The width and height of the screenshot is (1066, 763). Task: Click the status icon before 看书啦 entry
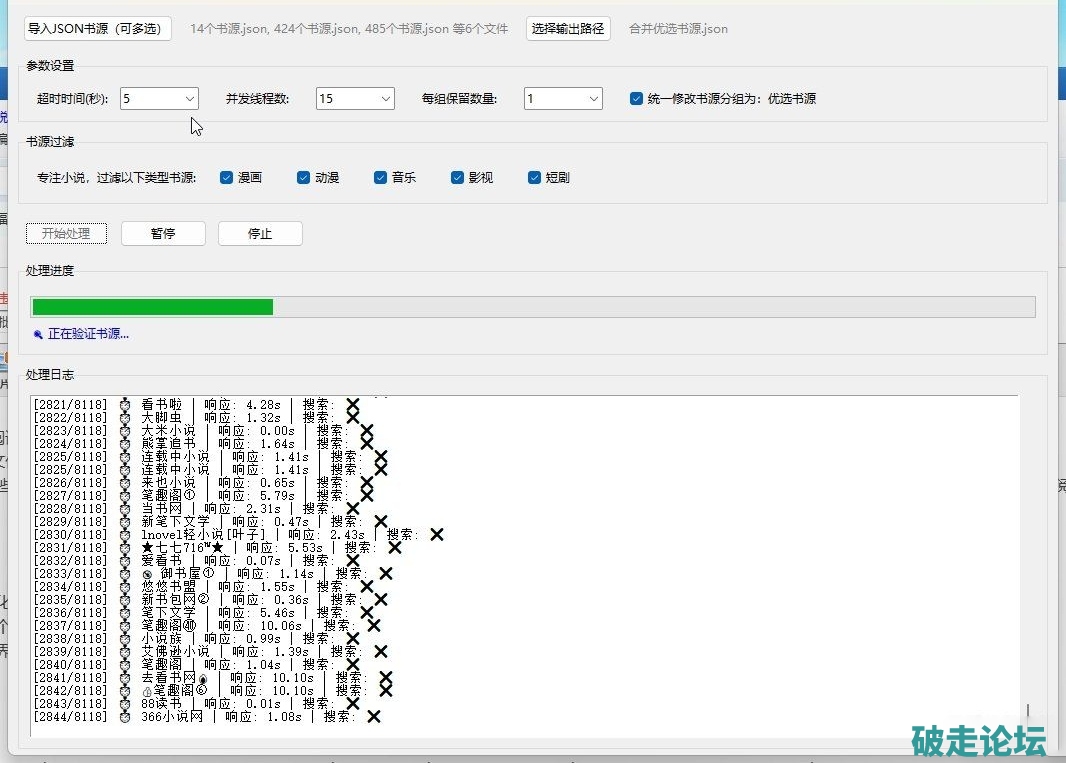point(125,405)
